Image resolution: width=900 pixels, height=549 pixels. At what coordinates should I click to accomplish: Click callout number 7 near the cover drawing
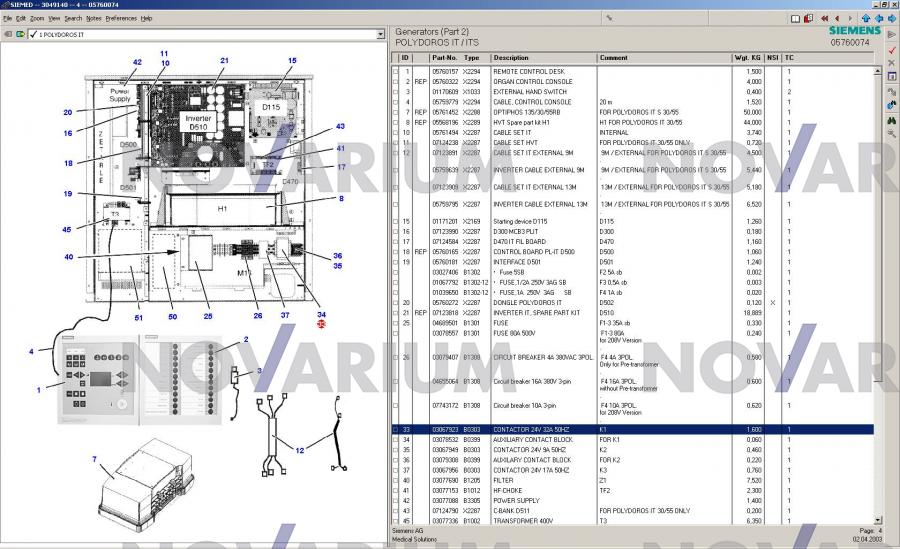tap(94, 459)
